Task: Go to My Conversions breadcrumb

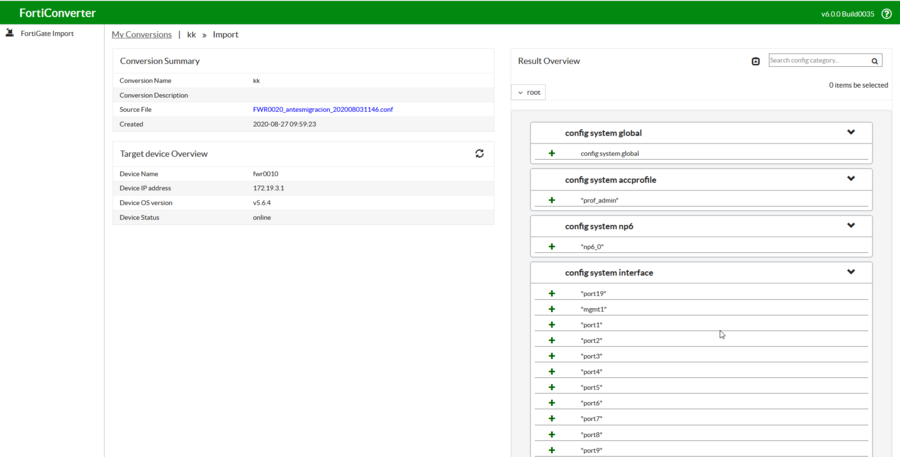Action: 141,34
